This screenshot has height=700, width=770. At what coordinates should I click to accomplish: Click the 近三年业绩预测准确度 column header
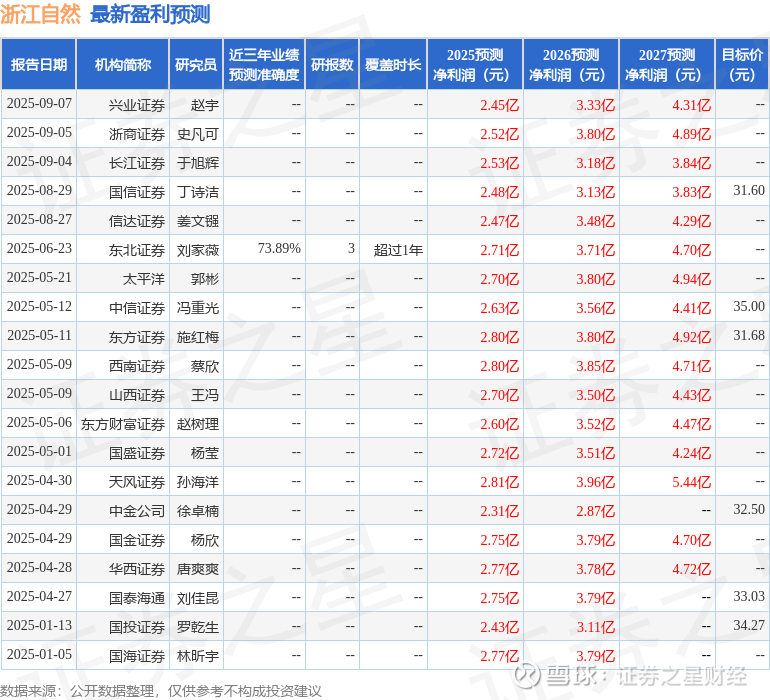(x=264, y=65)
